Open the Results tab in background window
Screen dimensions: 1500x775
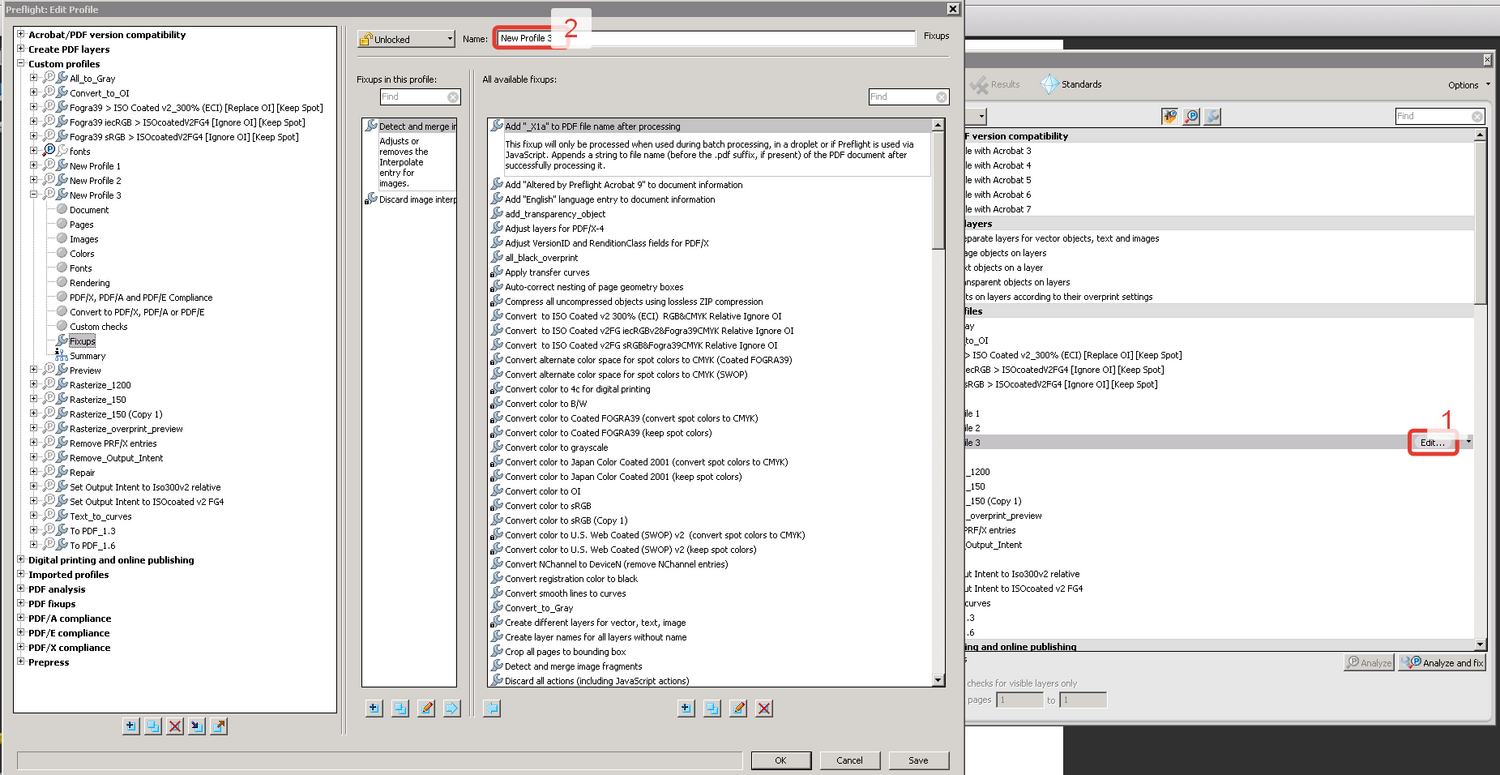point(996,84)
